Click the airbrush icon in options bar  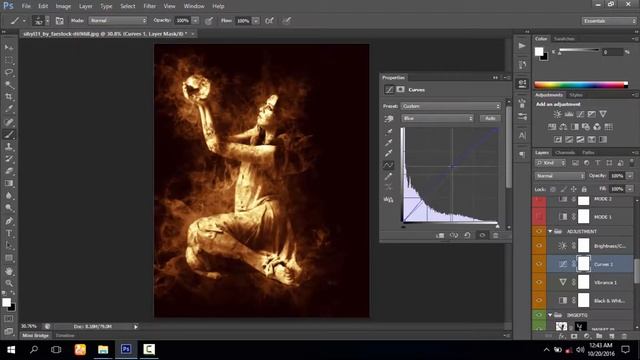pyautogui.click(x=269, y=20)
